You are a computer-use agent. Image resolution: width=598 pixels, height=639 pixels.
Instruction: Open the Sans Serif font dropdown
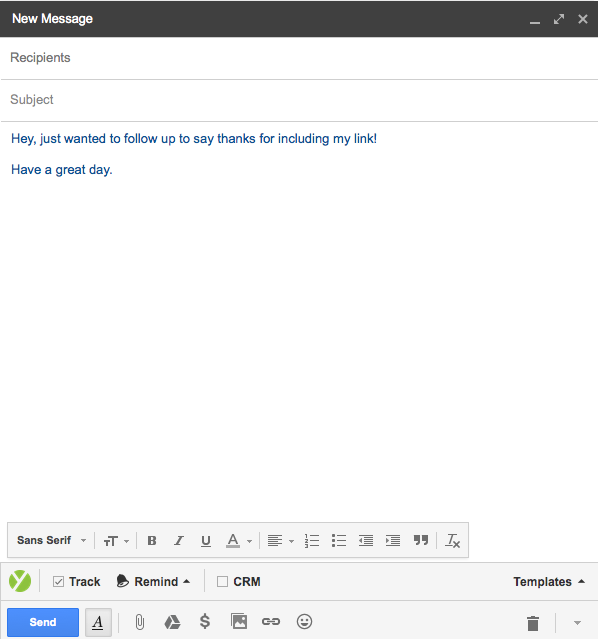[x=51, y=540]
